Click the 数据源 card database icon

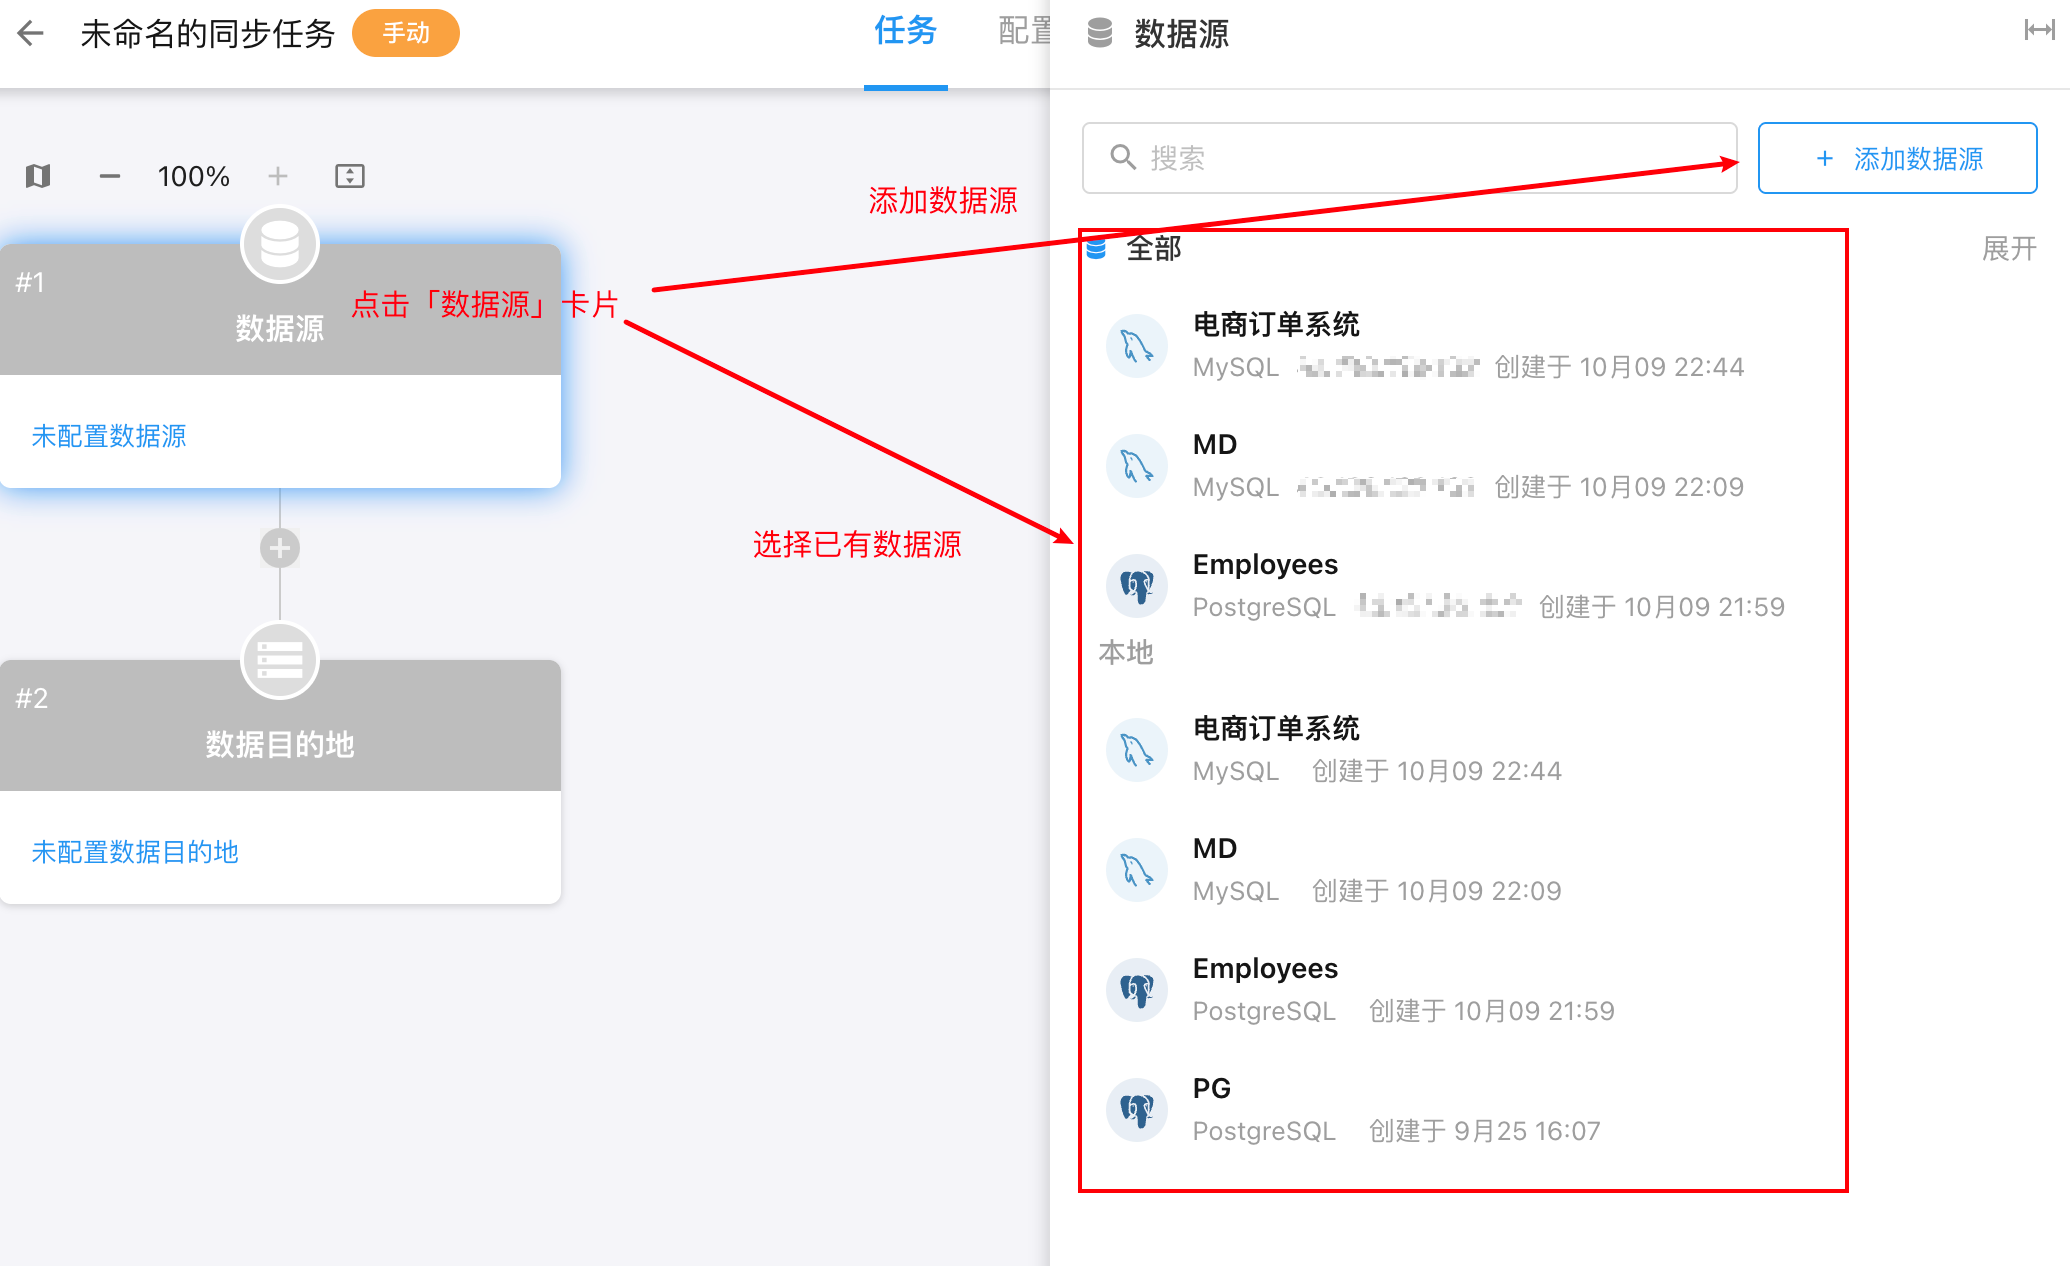(x=280, y=245)
